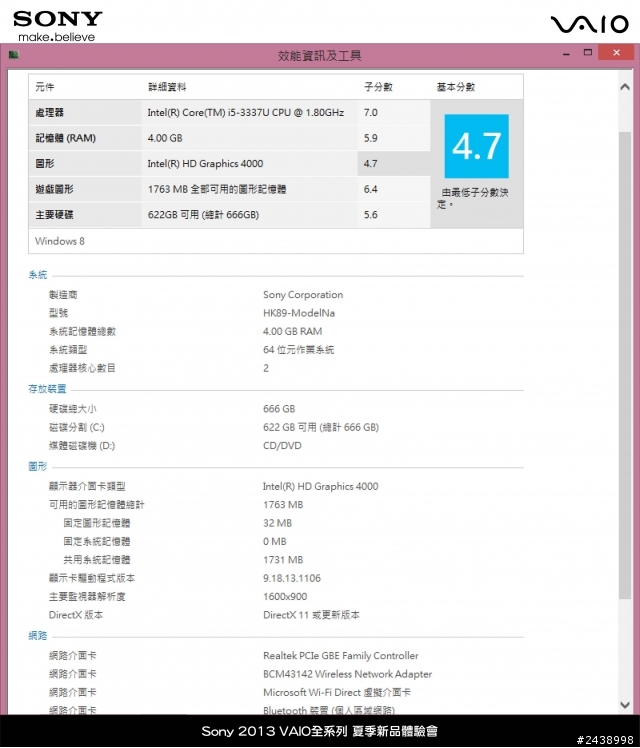Click the Intel Core i5-3337U CPU text
640x748 pixels.
point(246,113)
